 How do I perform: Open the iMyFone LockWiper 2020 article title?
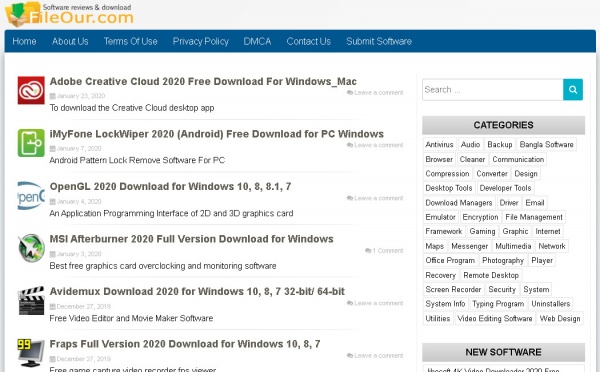click(217, 134)
